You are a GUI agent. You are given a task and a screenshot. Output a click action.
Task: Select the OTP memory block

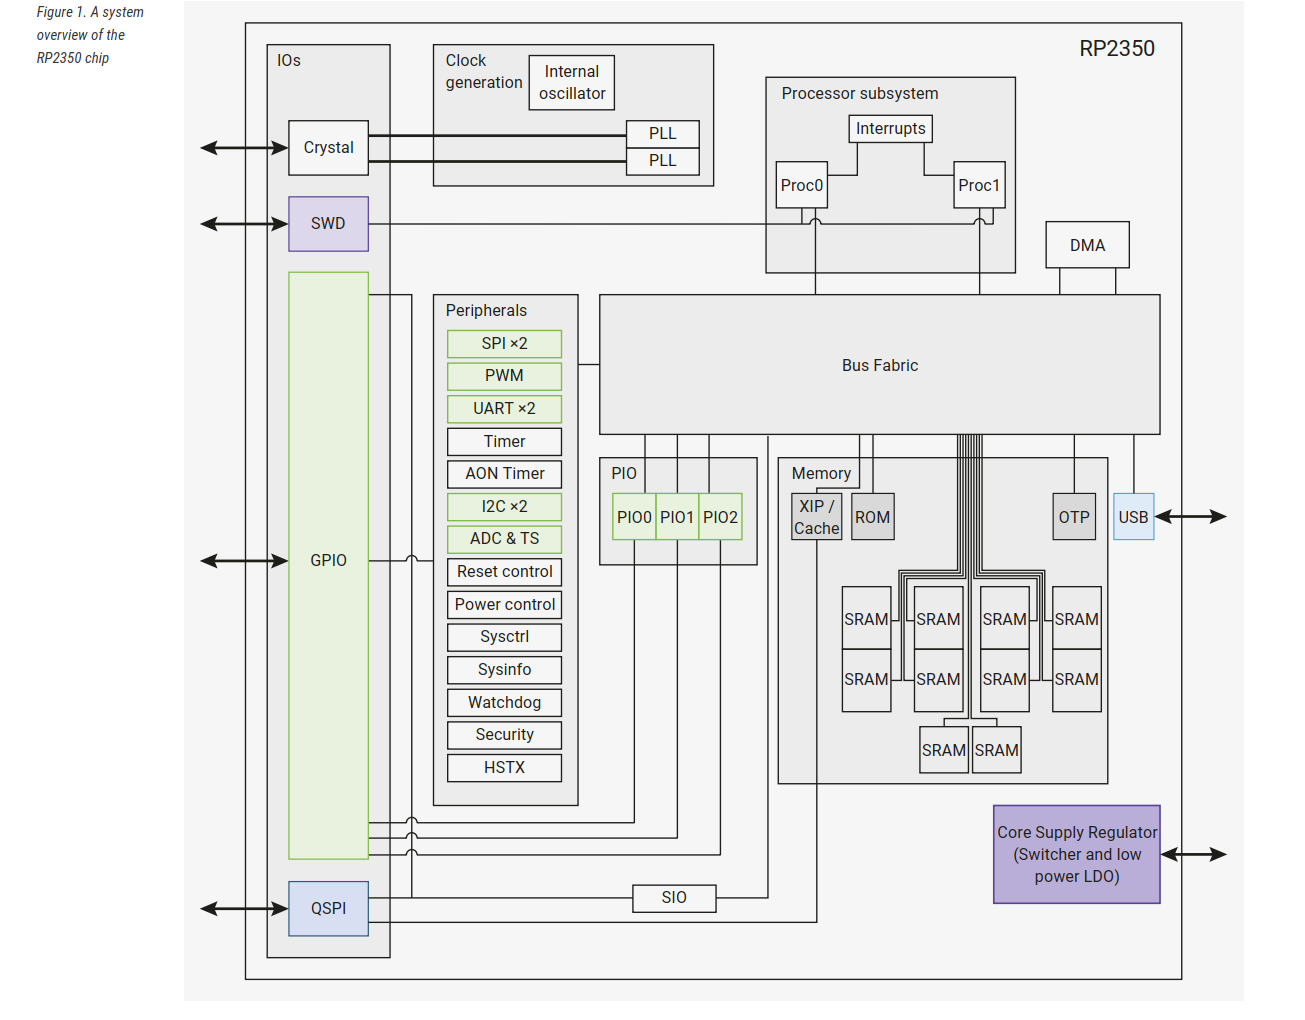pyautogui.click(x=1074, y=517)
